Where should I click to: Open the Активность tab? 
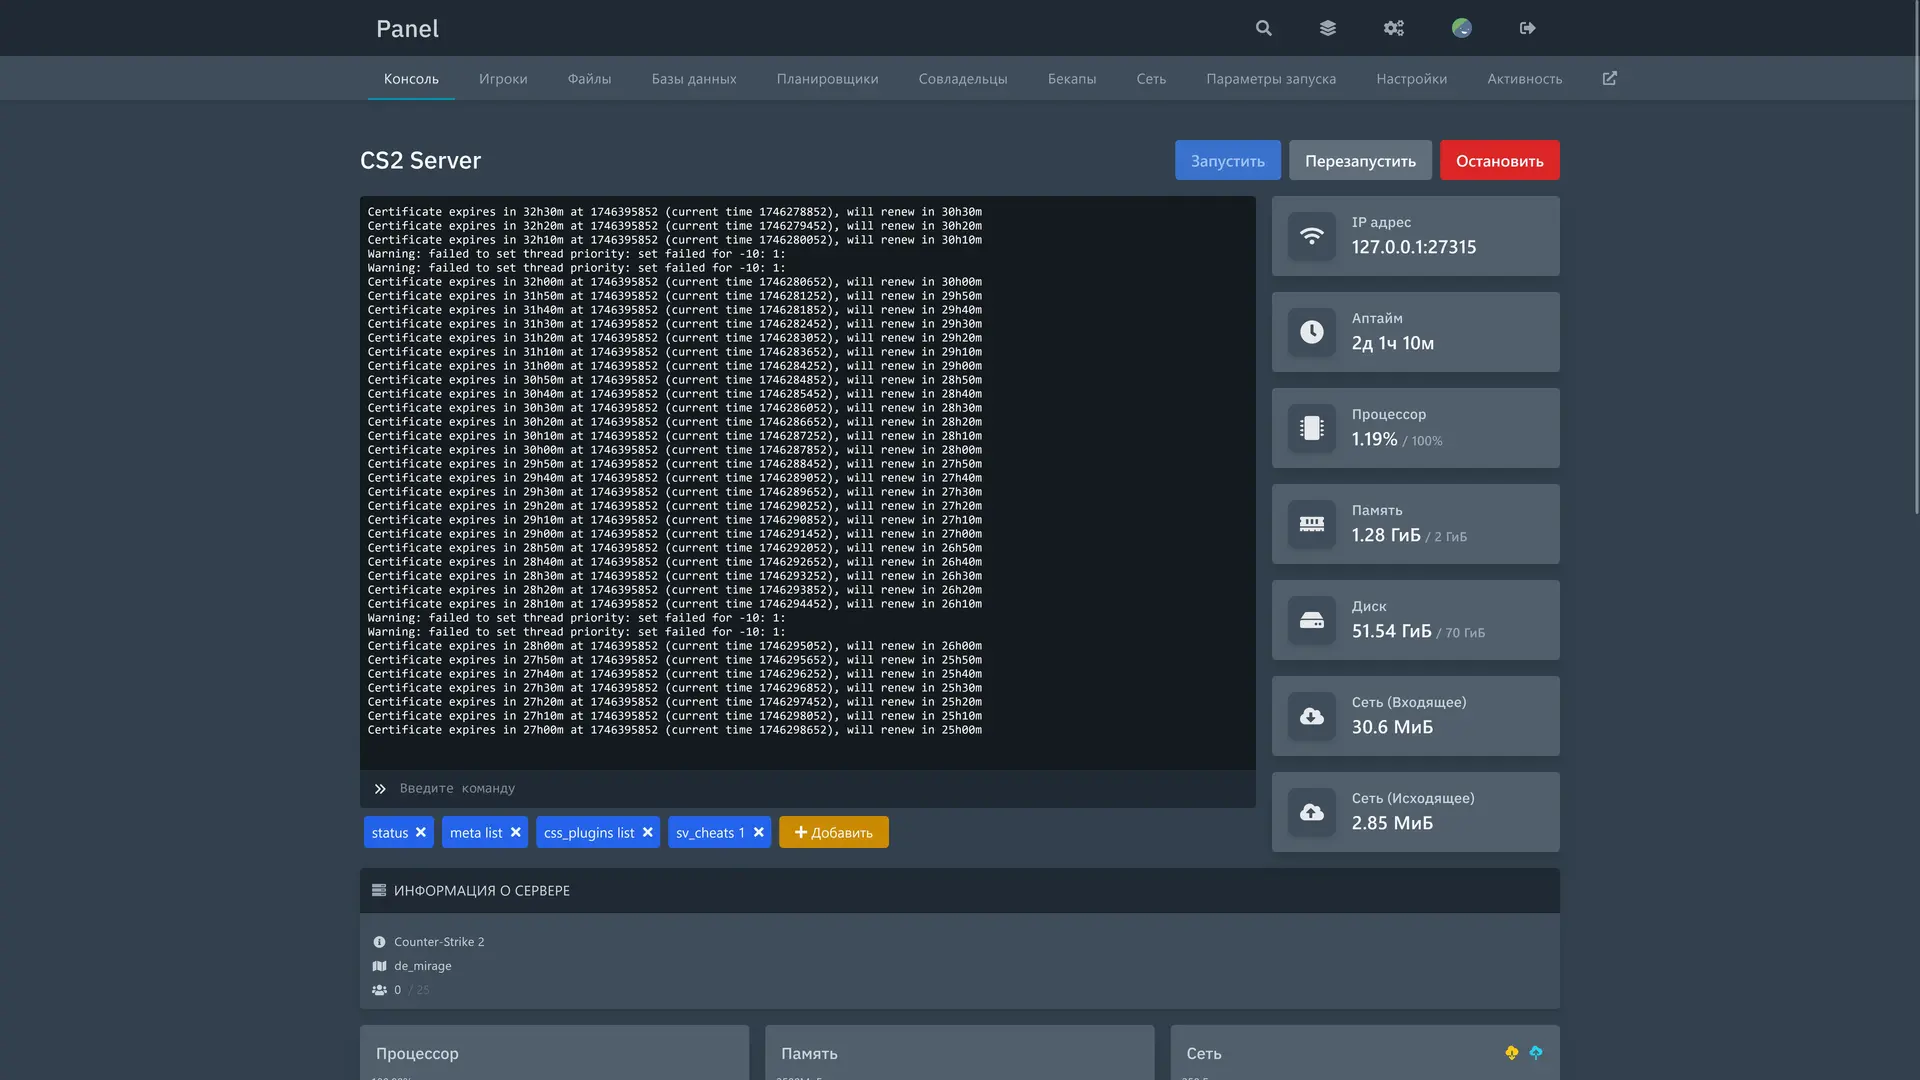coord(1524,78)
